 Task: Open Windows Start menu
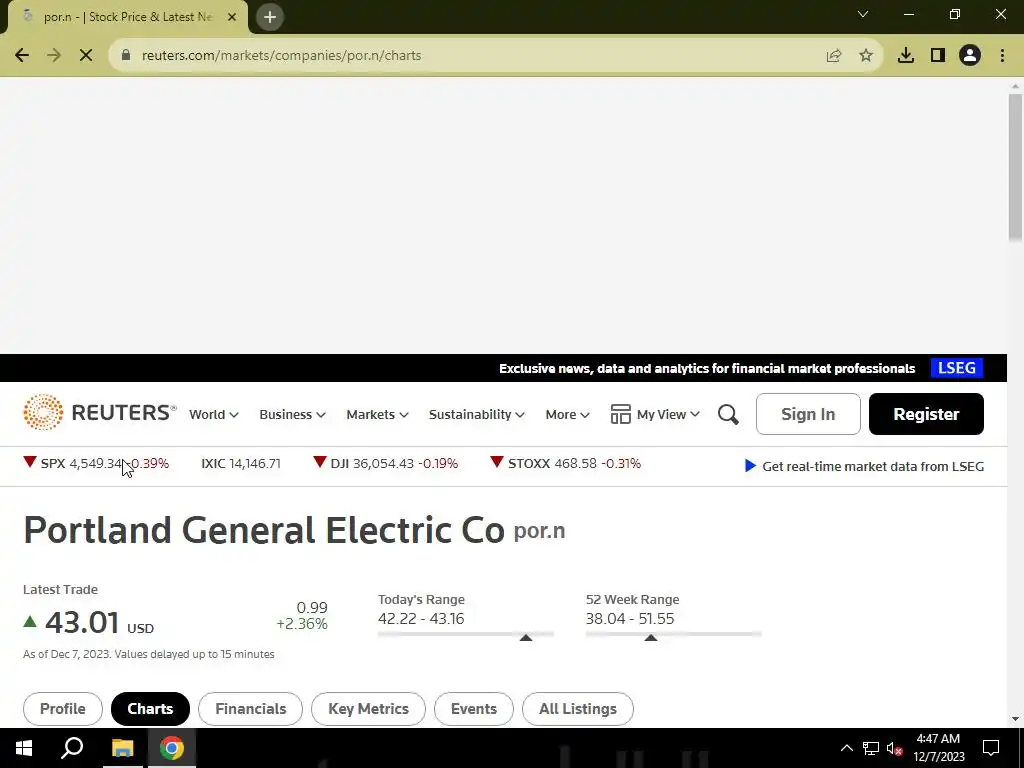[24, 748]
